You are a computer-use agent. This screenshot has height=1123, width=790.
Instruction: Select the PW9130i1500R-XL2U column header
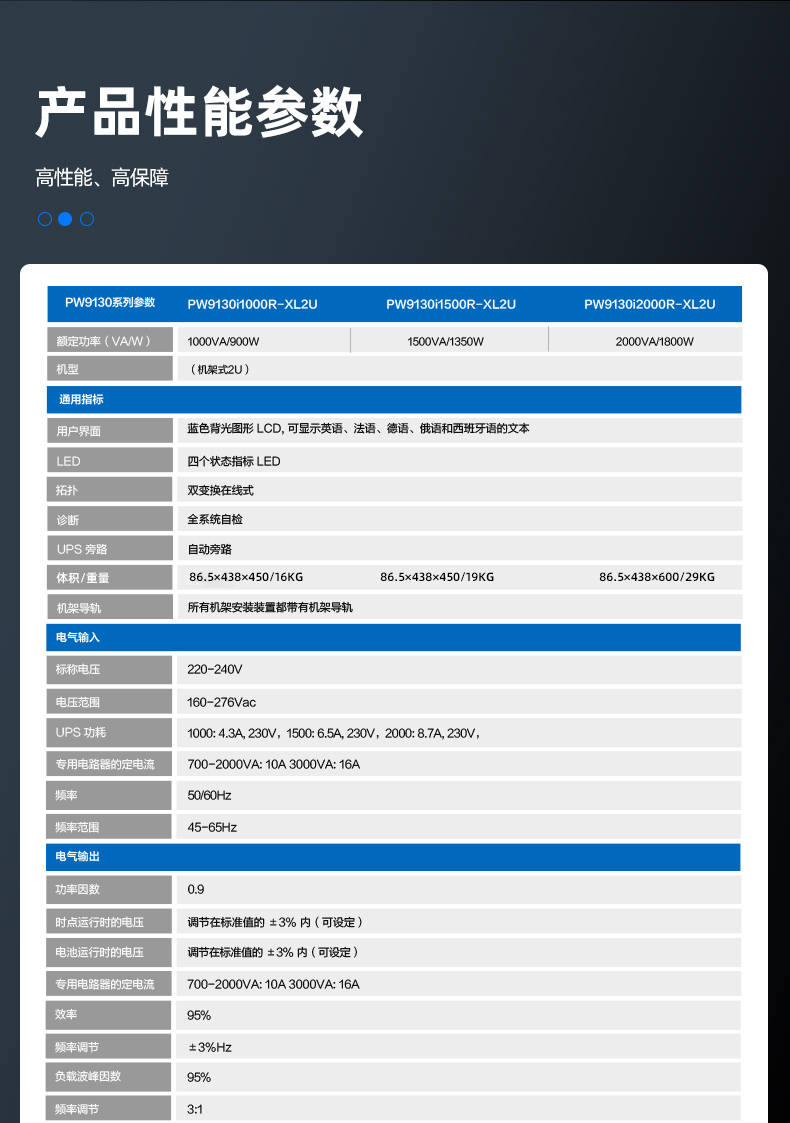point(451,304)
